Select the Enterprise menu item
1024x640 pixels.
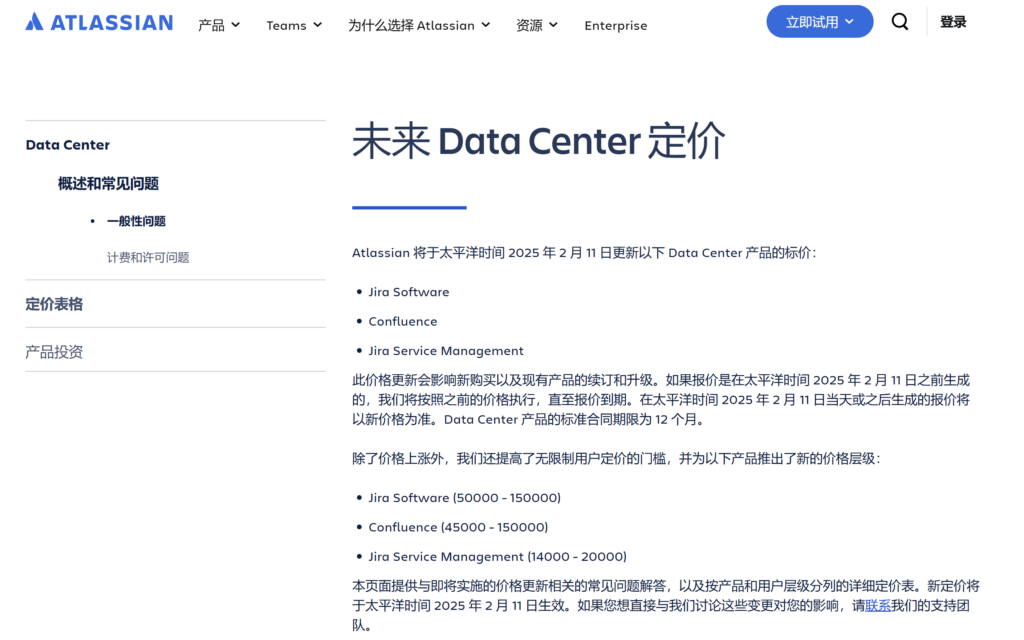(x=615, y=25)
